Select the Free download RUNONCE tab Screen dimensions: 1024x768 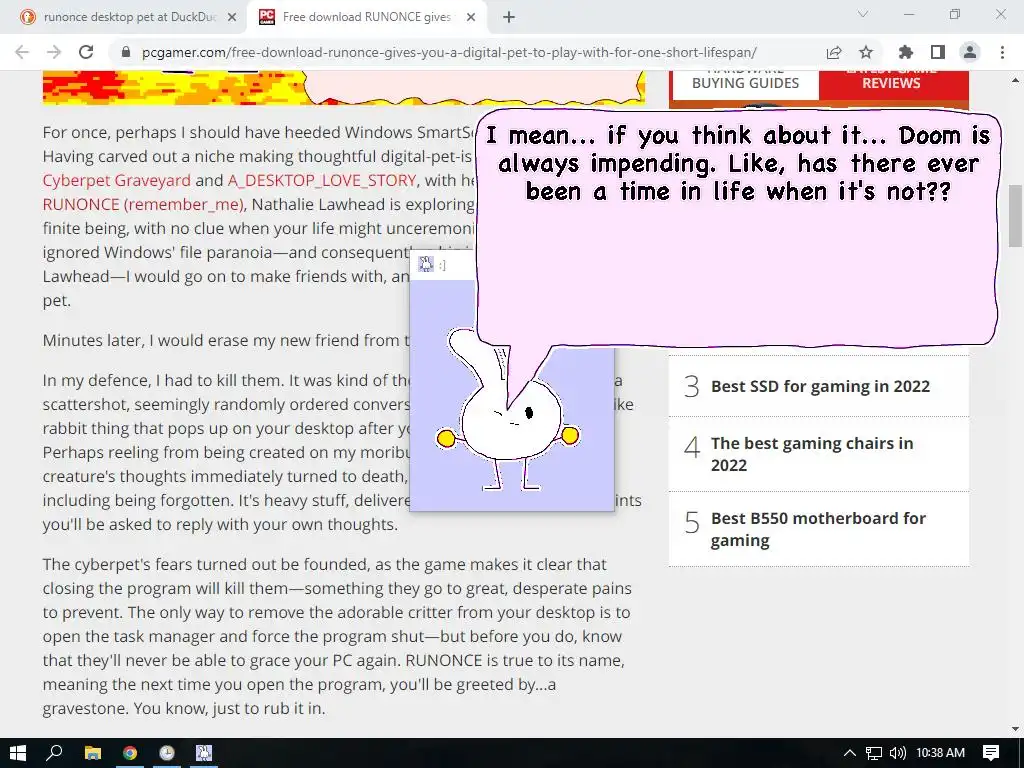click(367, 18)
